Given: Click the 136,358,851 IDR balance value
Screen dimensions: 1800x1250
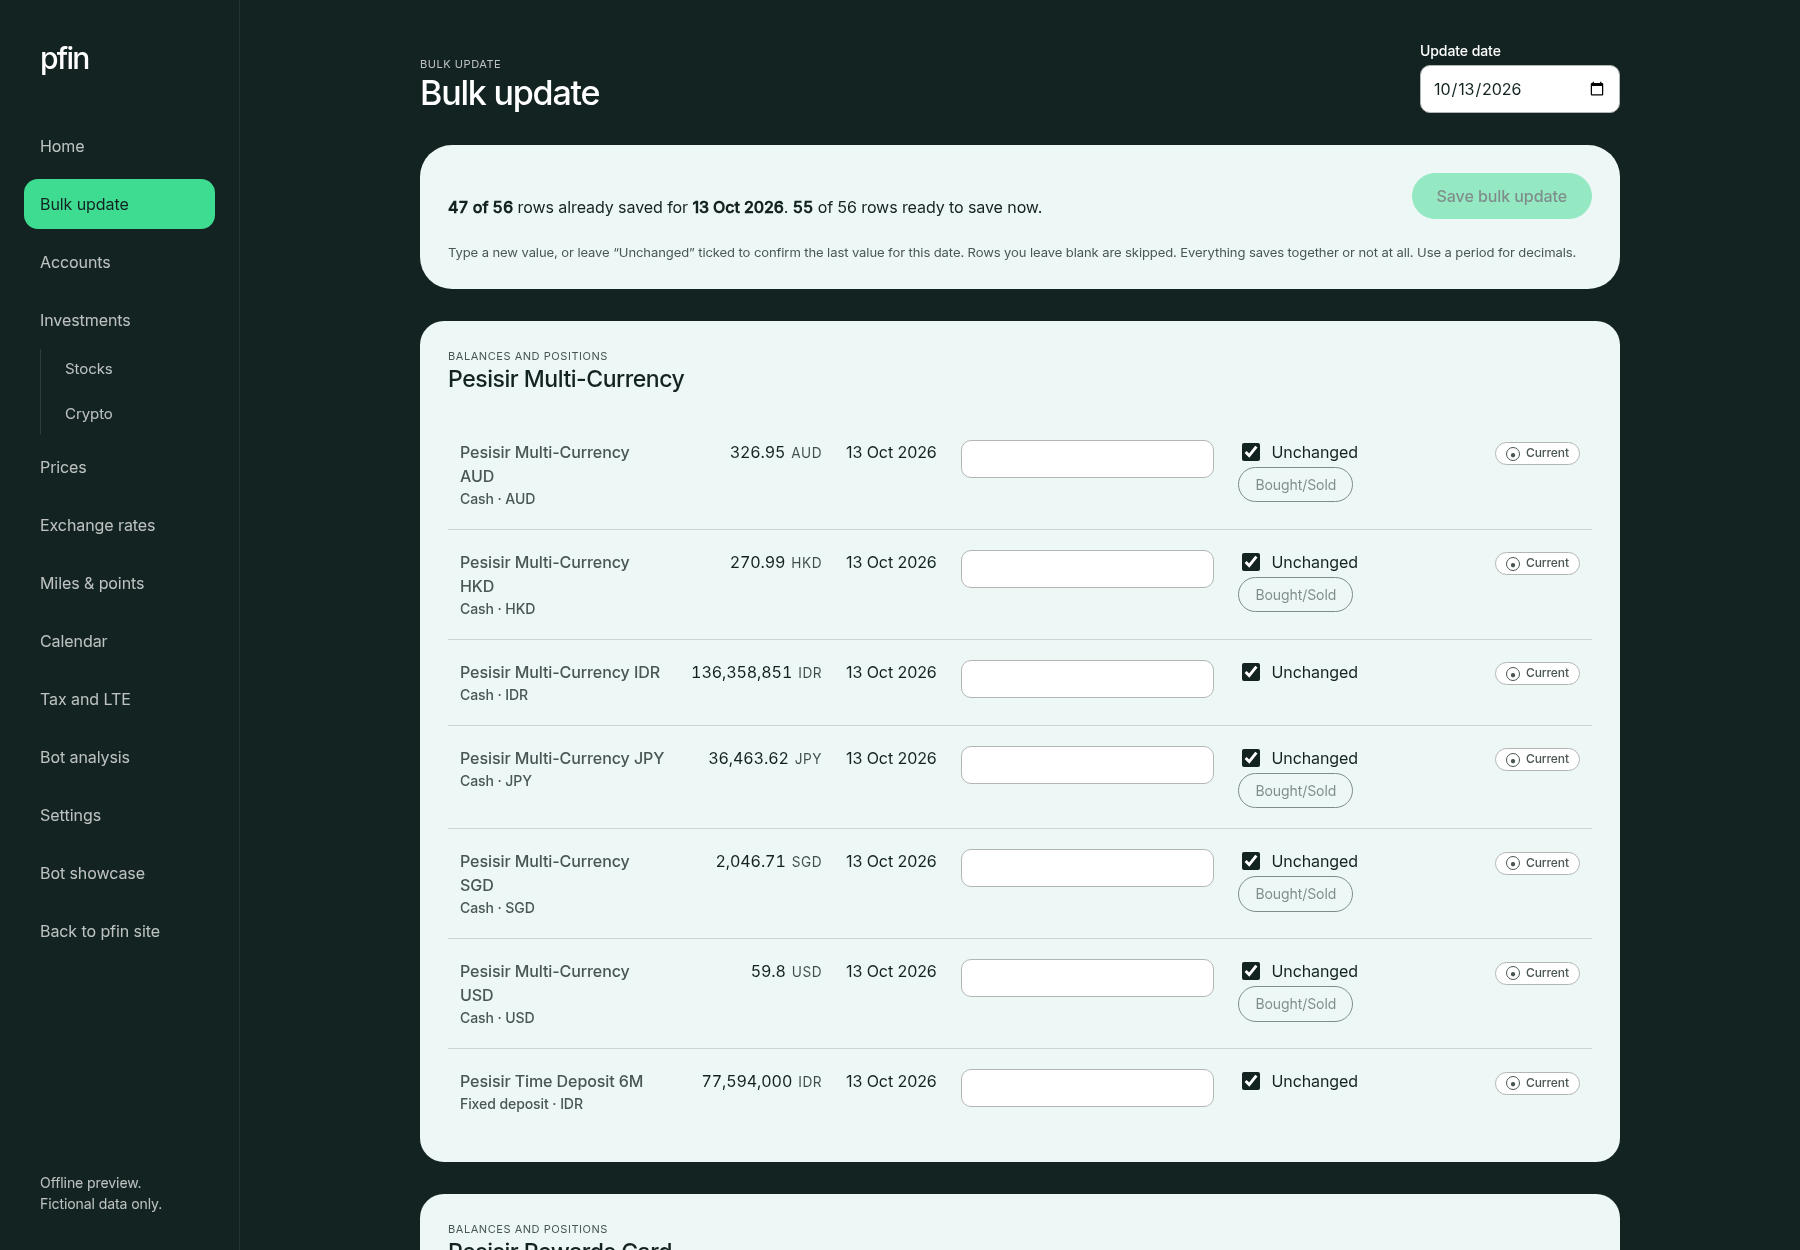Looking at the screenshot, I should click(x=756, y=672).
